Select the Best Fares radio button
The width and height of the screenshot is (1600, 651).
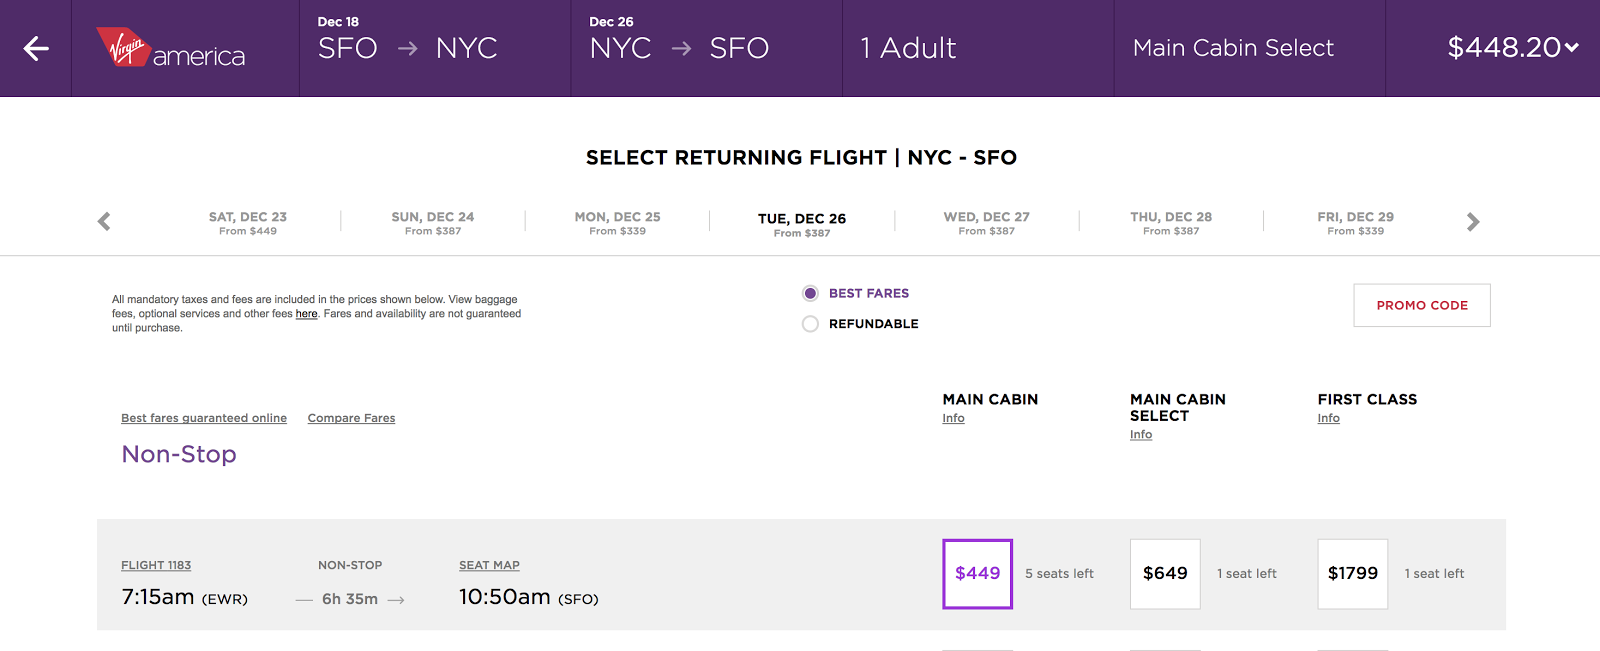click(x=810, y=293)
